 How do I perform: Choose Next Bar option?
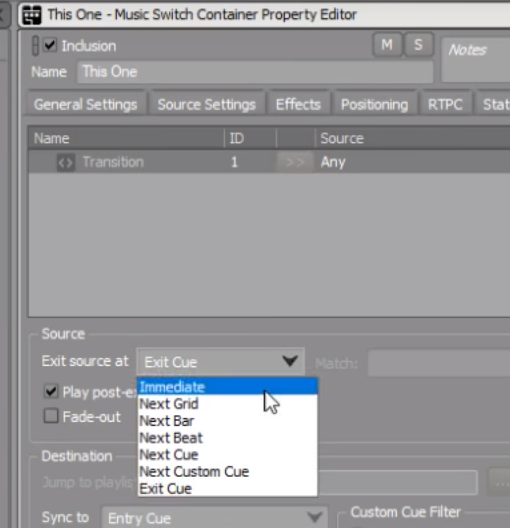pyautogui.click(x=228, y=421)
